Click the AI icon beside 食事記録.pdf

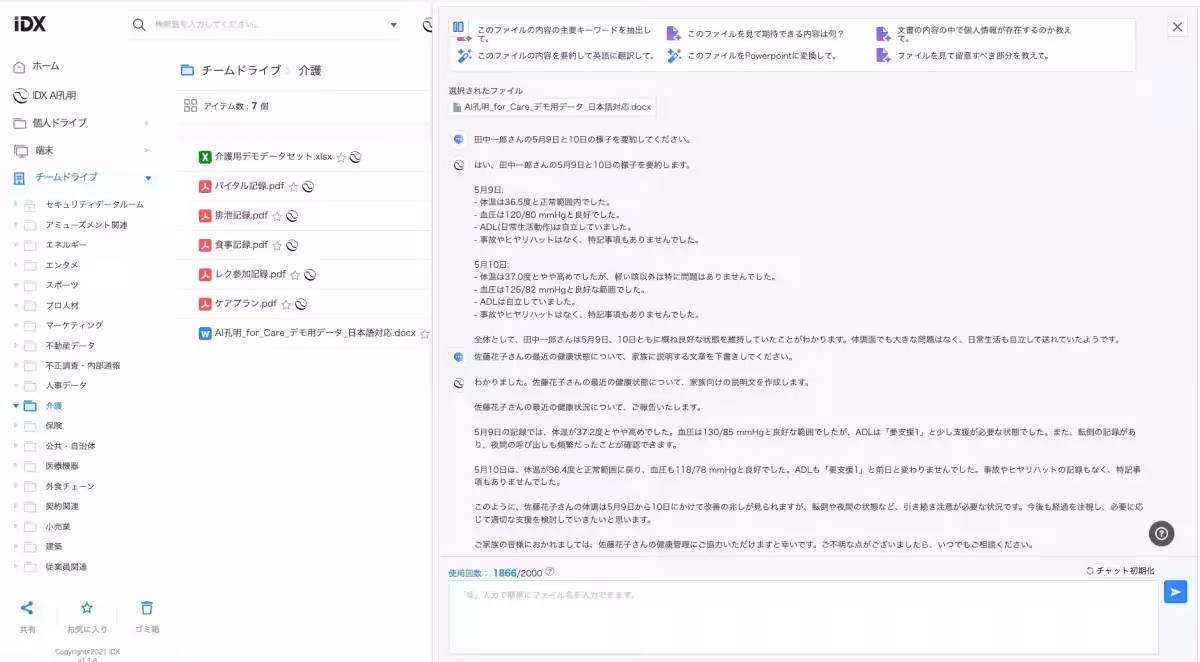pyautogui.click(x=292, y=244)
